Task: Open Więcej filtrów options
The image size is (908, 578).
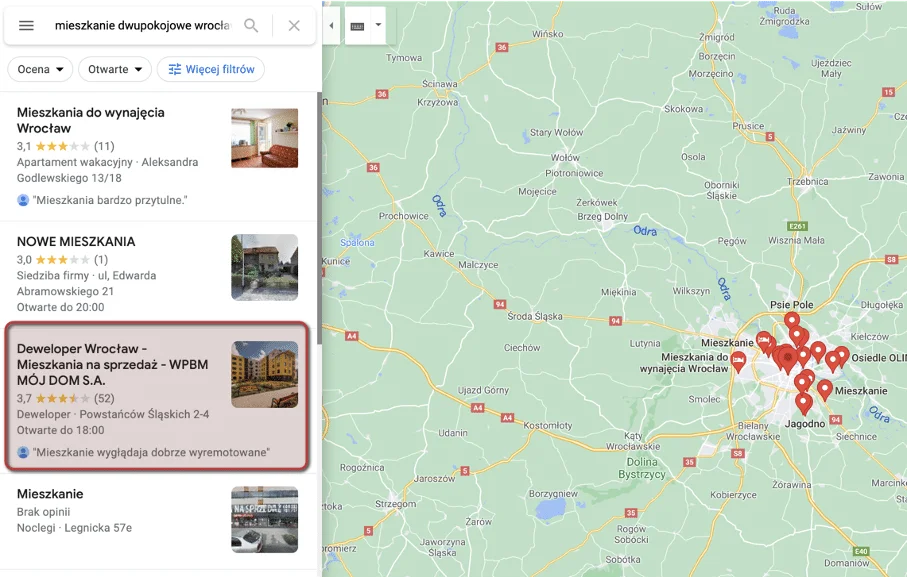Action: [x=211, y=69]
